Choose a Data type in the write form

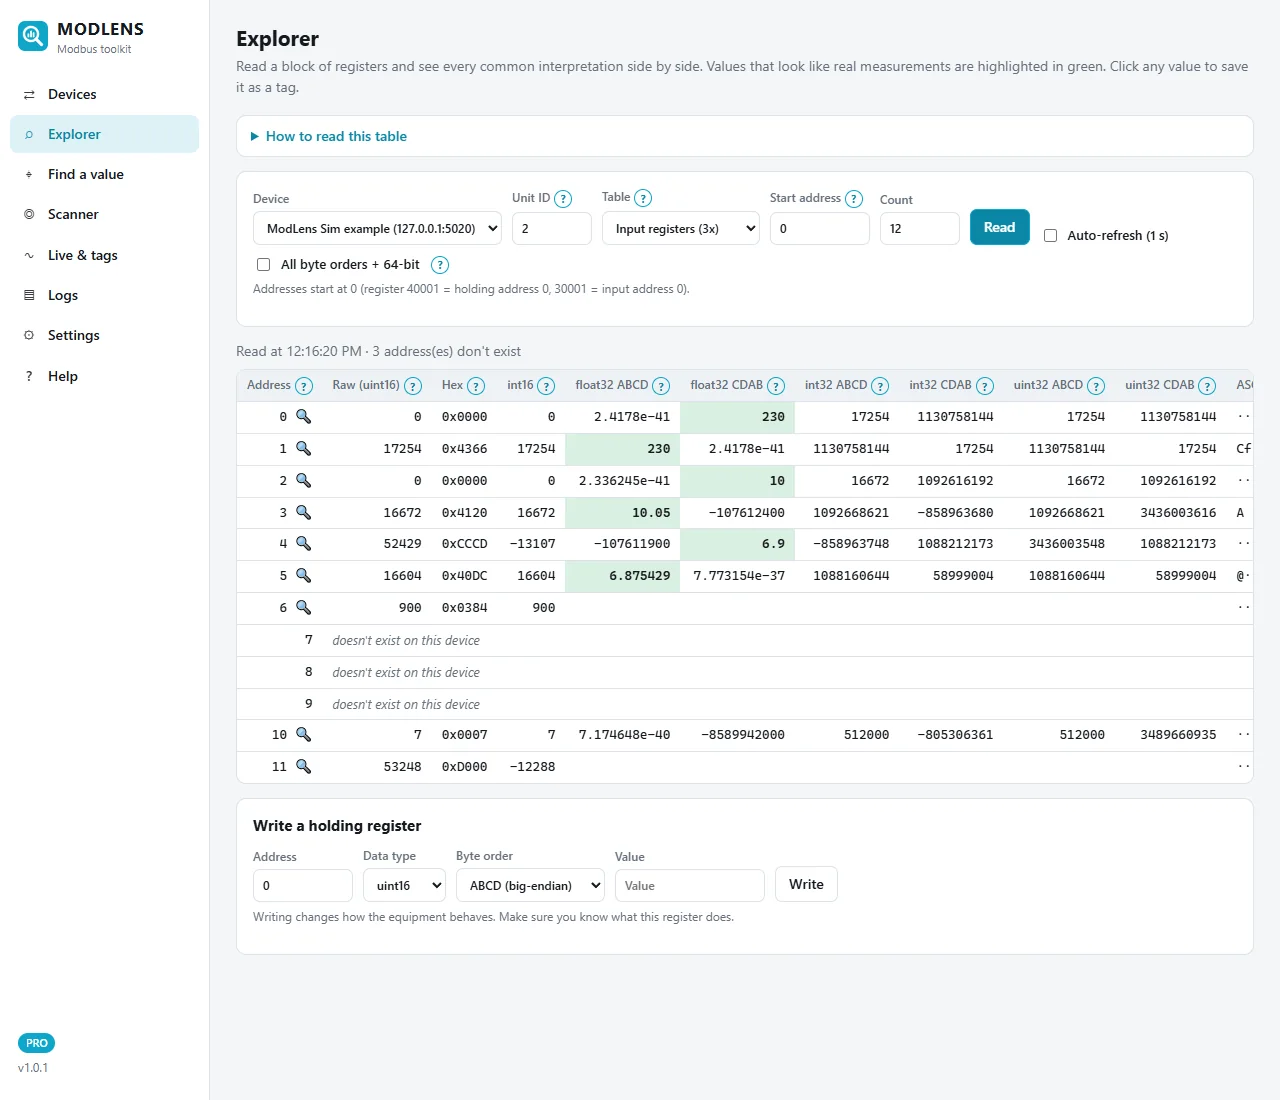point(404,886)
